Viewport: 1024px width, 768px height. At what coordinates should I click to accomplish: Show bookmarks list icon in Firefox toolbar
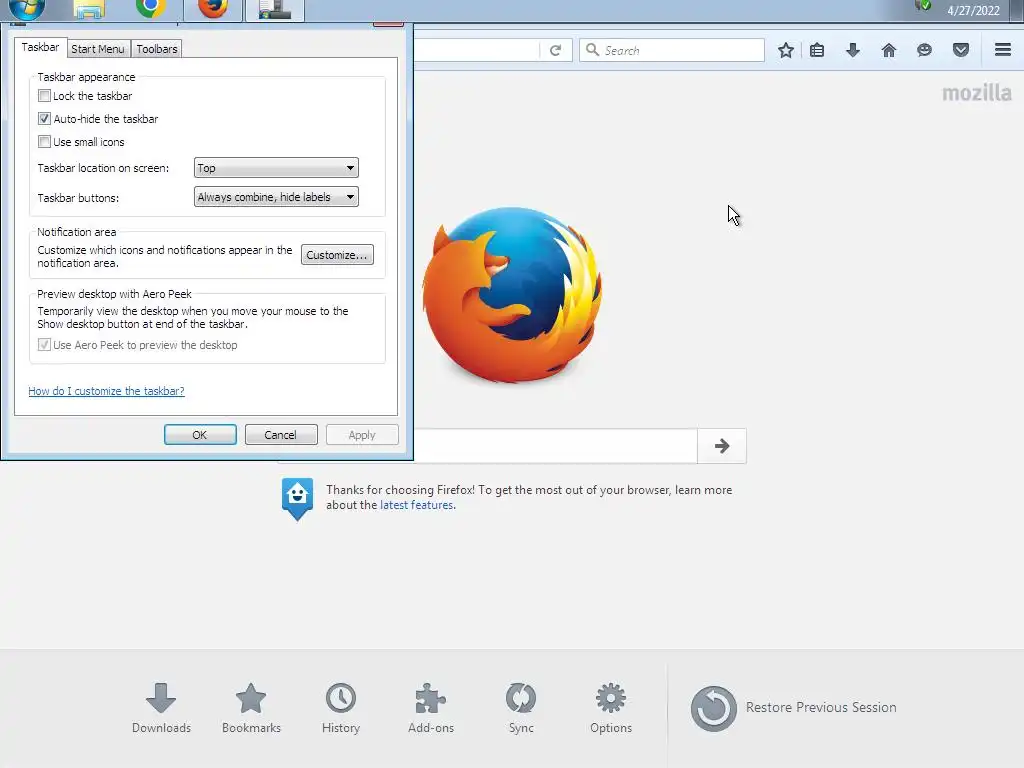(x=817, y=50)
